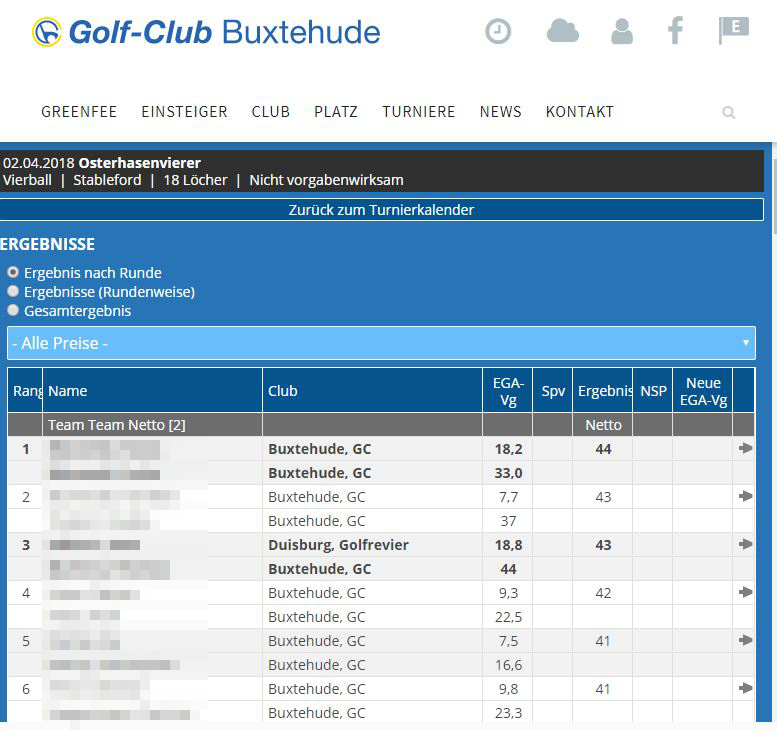Screen dimensions: 777x743
Task: Click the 'NSP' column header
Action: coord(653,391)
